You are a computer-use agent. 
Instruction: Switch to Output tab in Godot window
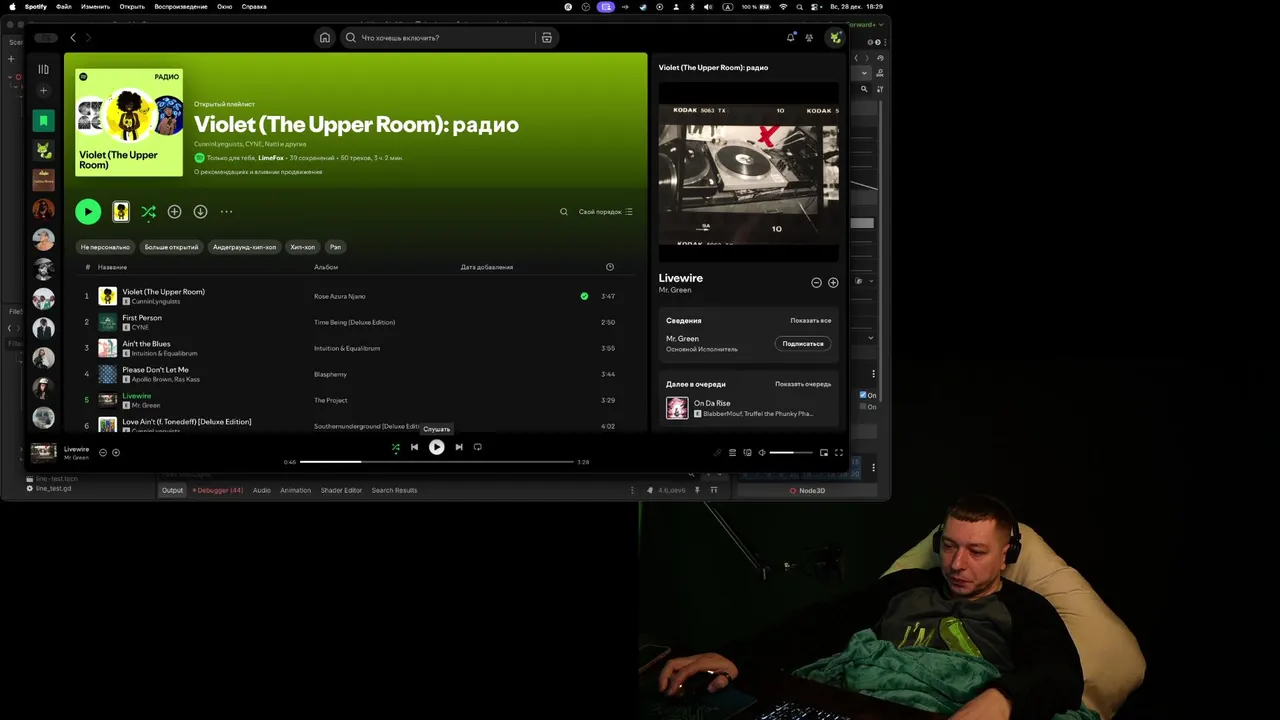coord(173,491)
